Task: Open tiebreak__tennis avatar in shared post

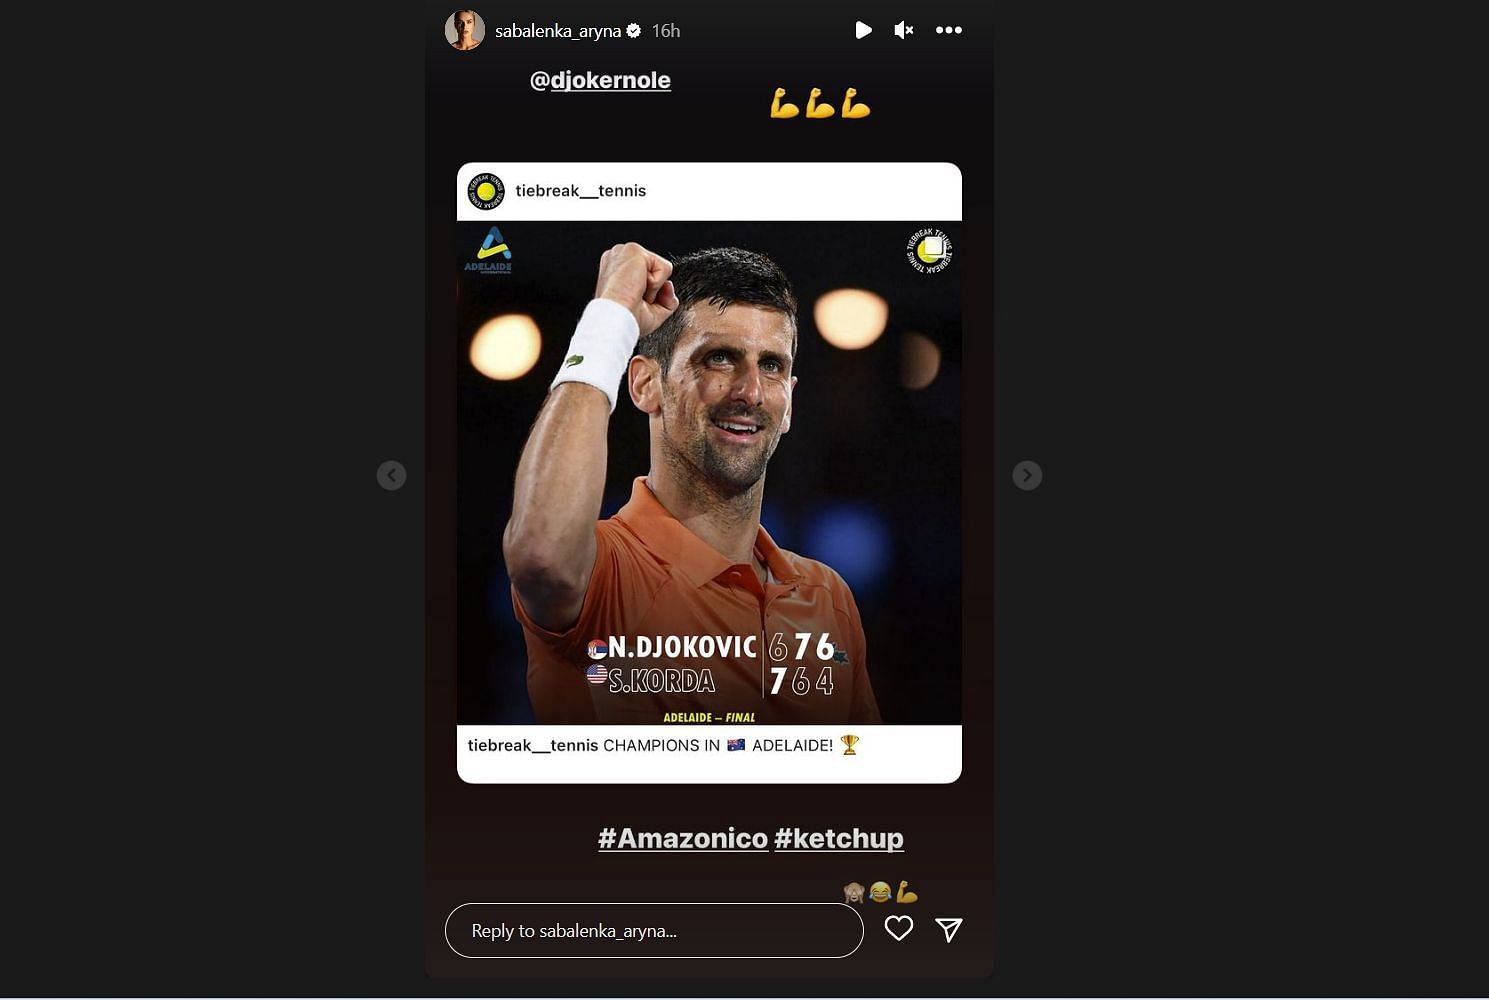Action: (x=486, y=191)
